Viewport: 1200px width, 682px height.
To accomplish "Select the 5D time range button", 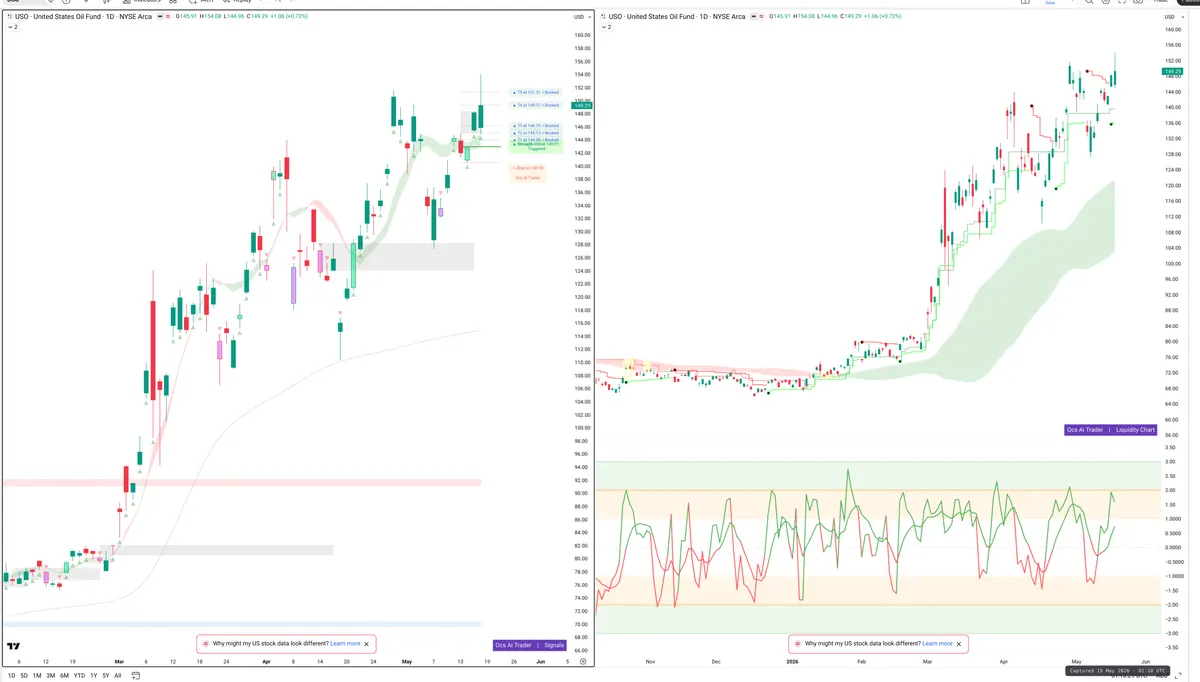I will [x=24, y=676].
